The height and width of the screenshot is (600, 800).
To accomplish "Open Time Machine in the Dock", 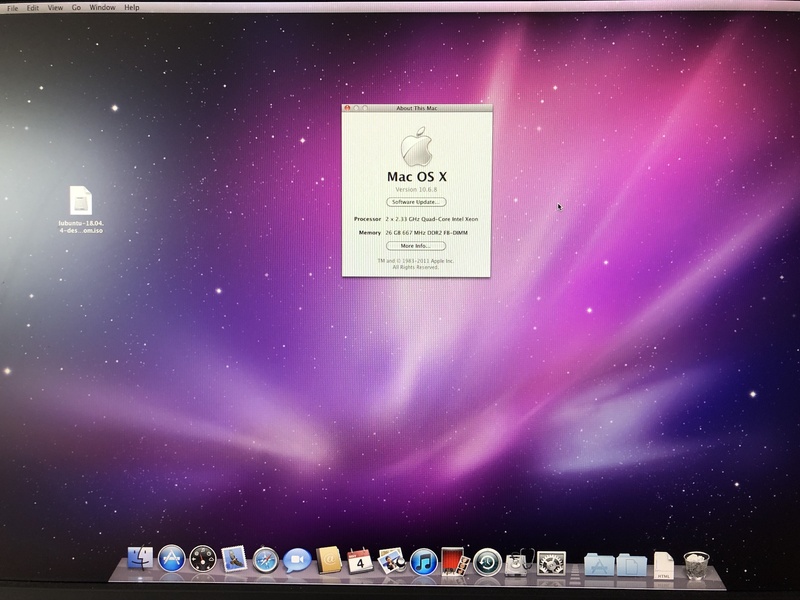I will (487, 562).
